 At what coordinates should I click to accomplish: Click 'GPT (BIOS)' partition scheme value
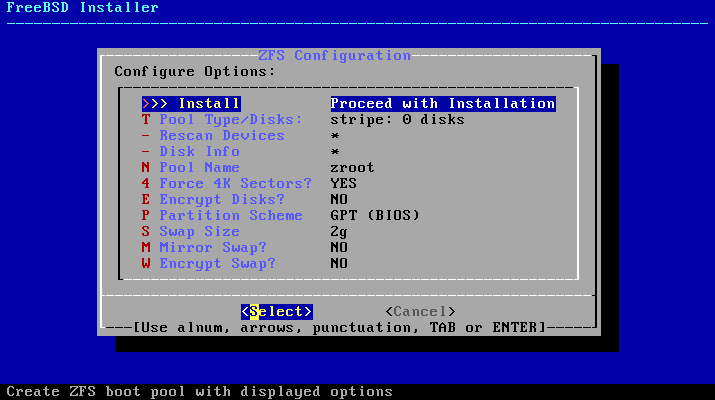(x=375, y=215)
